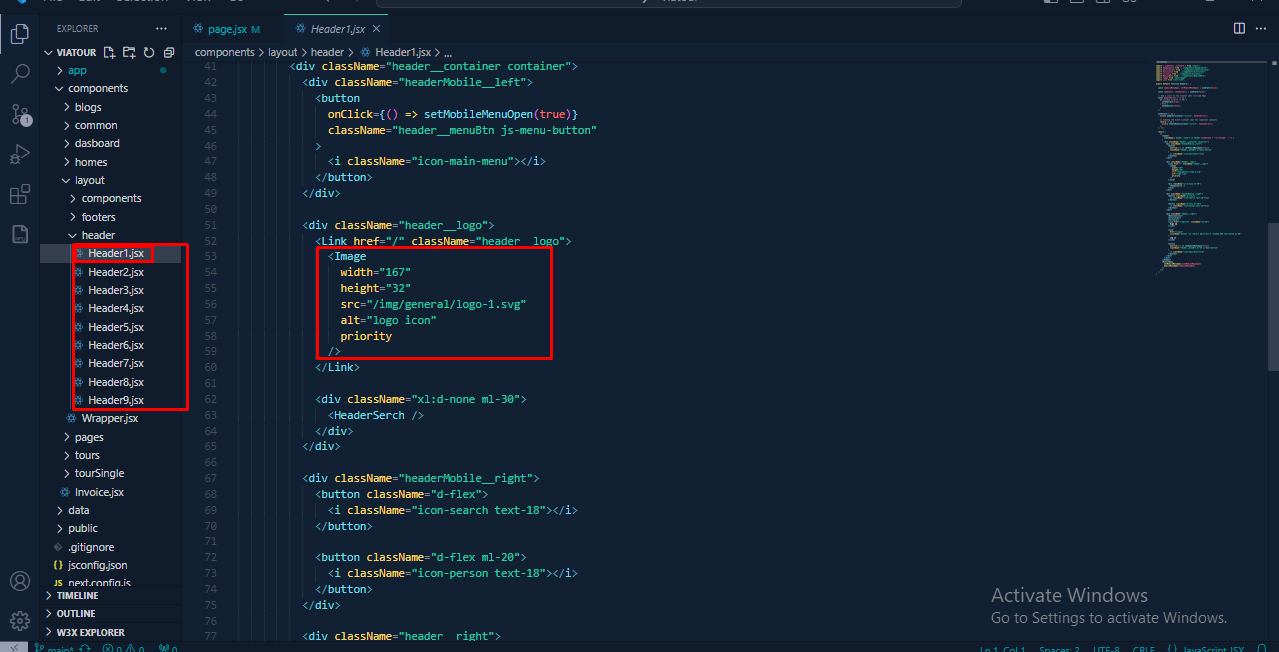Image resolution: width=1279 pixels, height=652 pixels.
Task: Switch to the page.jsx tab
Action: pyautogui.click(x=226, y=29)
